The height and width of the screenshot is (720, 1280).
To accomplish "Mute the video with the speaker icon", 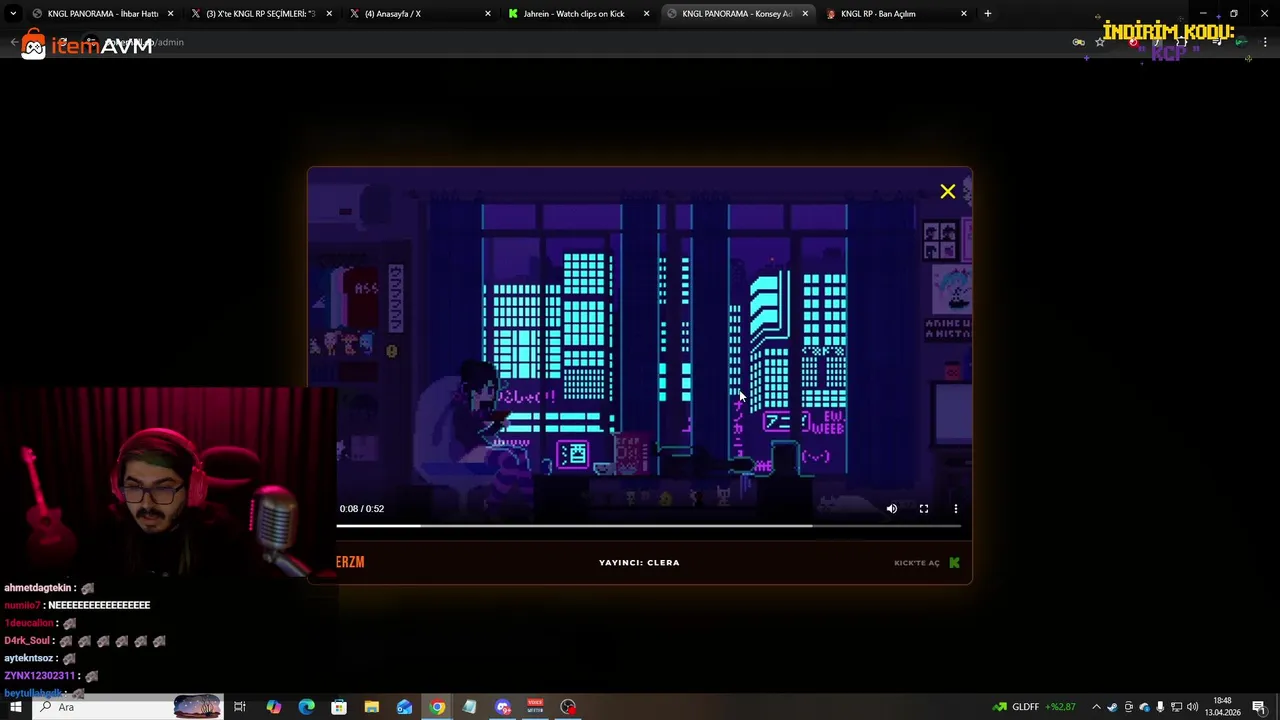I will [x=892, y=509].
